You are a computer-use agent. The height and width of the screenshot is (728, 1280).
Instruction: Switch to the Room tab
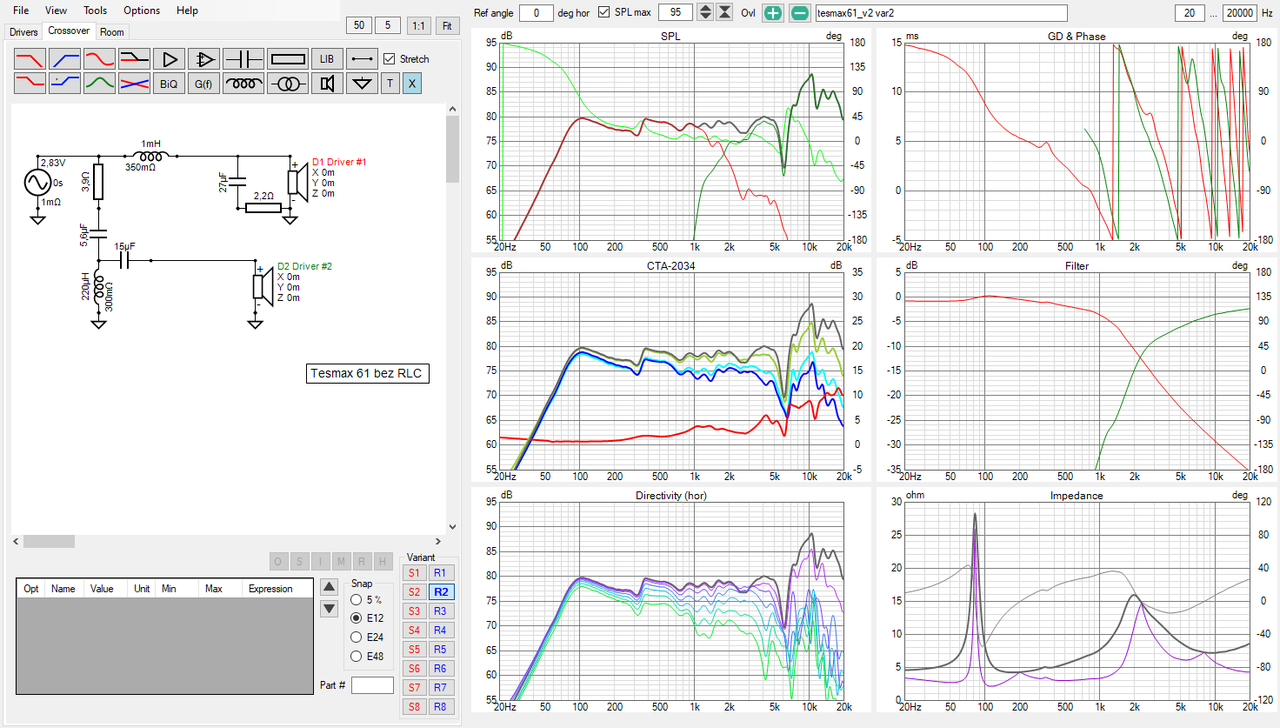[112, 32]
